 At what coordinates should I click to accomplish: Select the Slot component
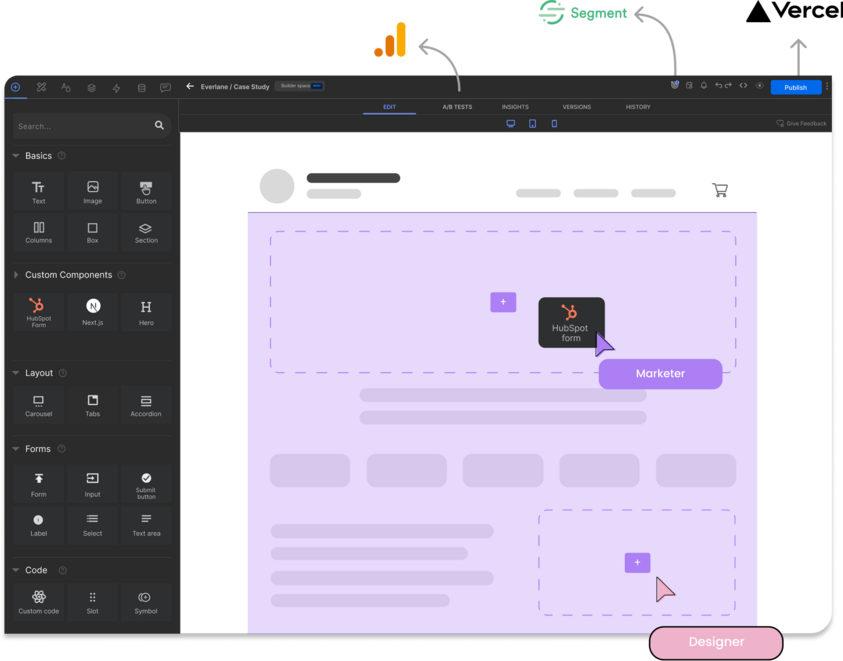[x=92, y=602]
